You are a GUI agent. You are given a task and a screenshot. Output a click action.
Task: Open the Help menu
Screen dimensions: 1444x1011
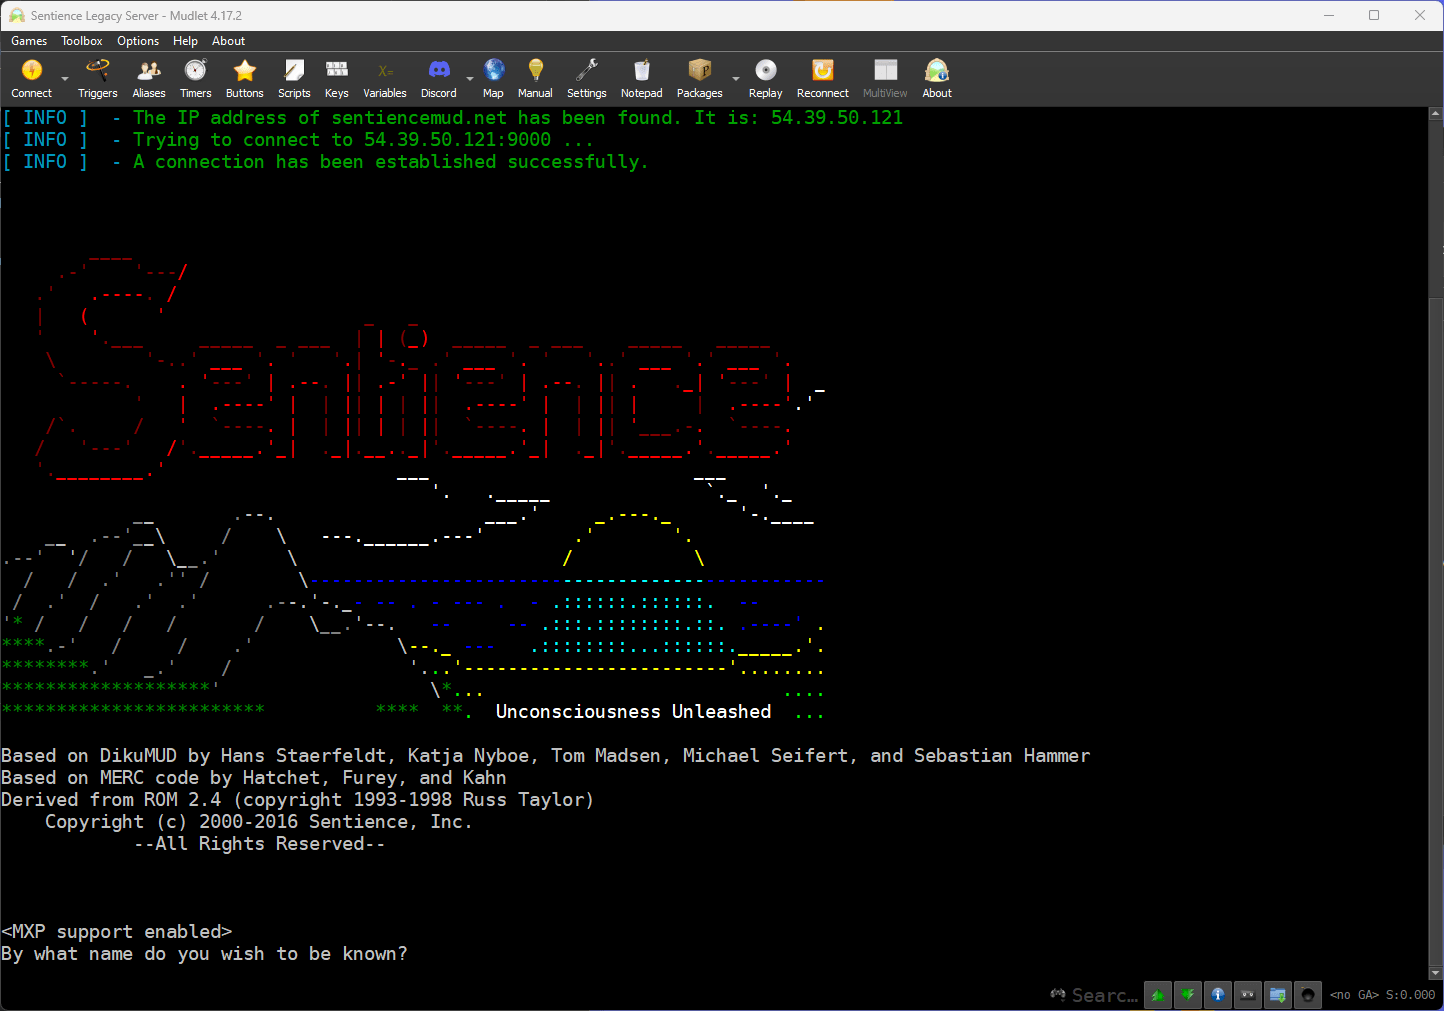[185, 41]
